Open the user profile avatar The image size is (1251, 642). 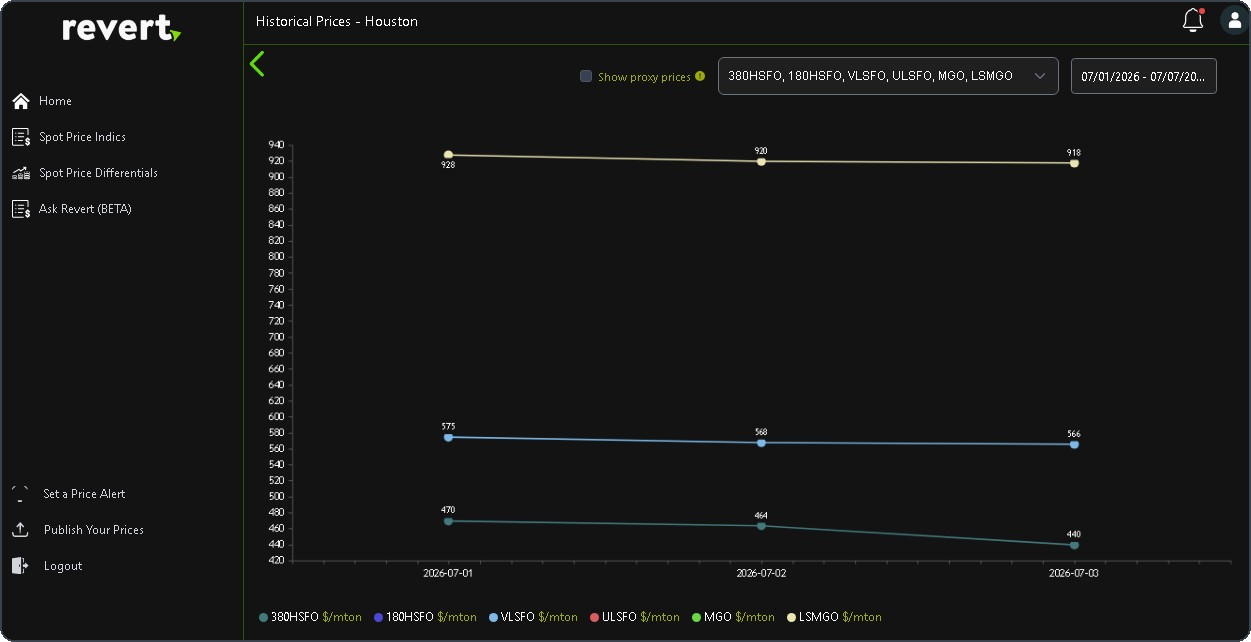(1233, 20)
